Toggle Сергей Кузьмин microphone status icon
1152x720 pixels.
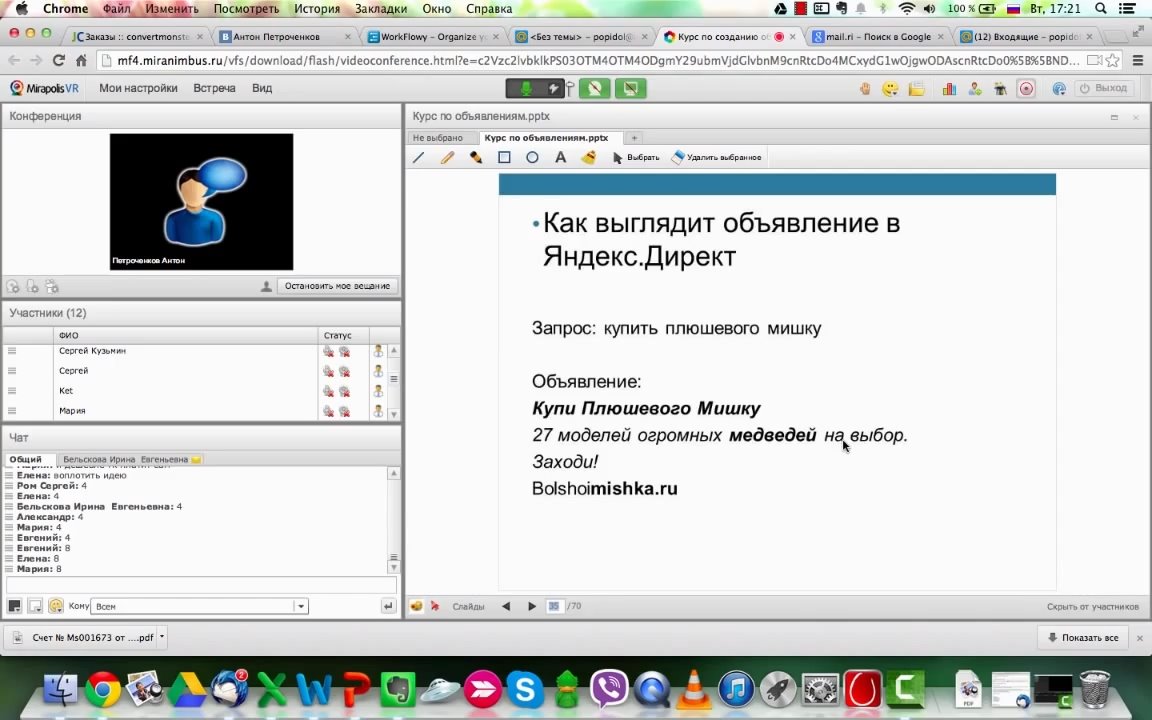328,352
